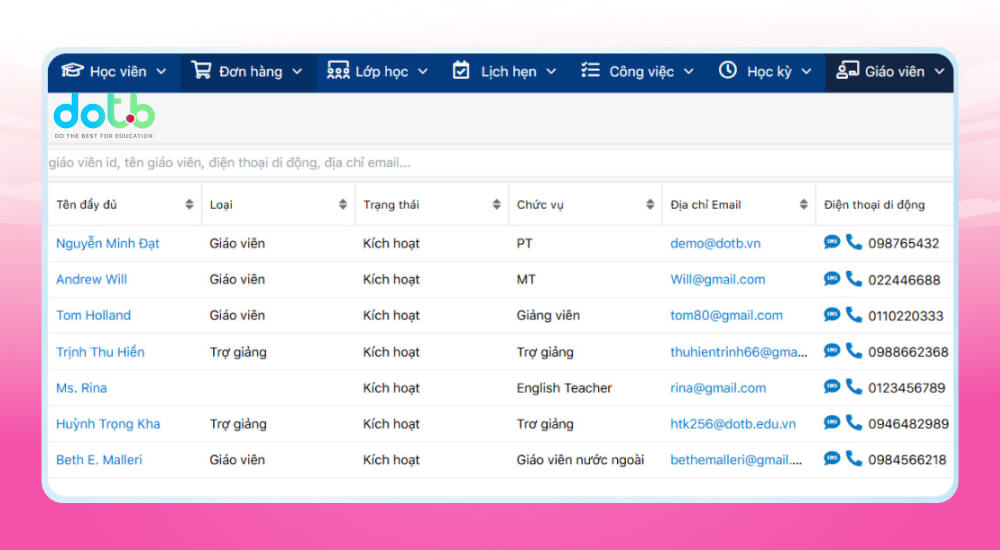
Task: Sort by Chức vụ column arrows
Action: point(651,204)
